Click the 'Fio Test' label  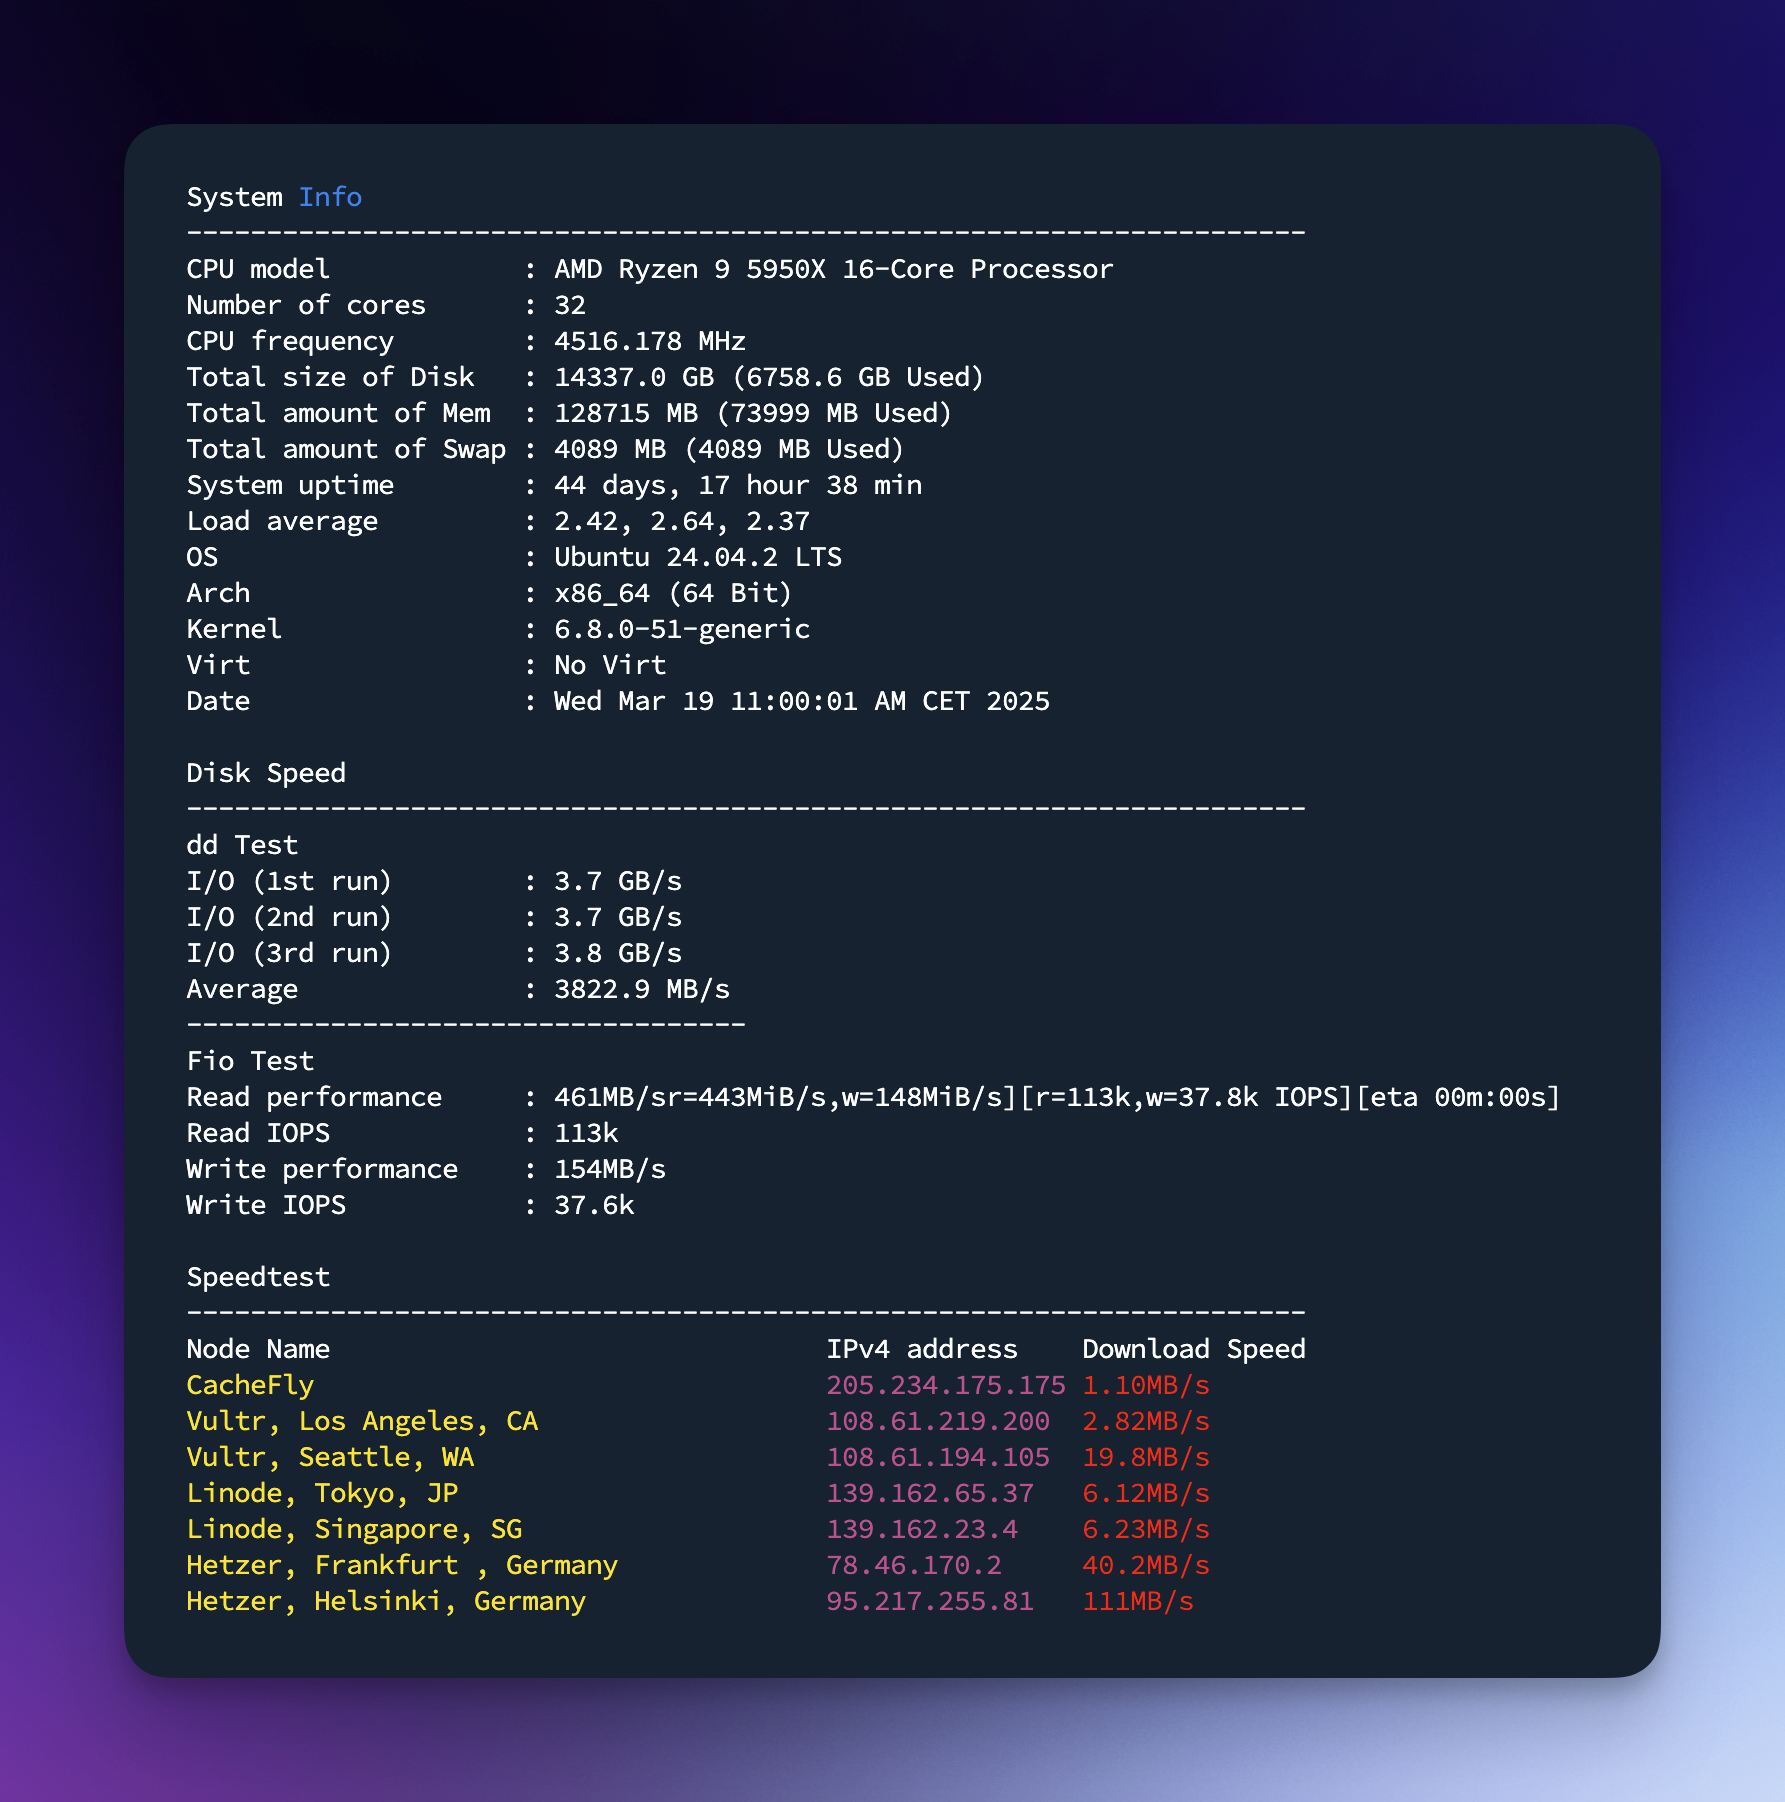[250, 1061]
